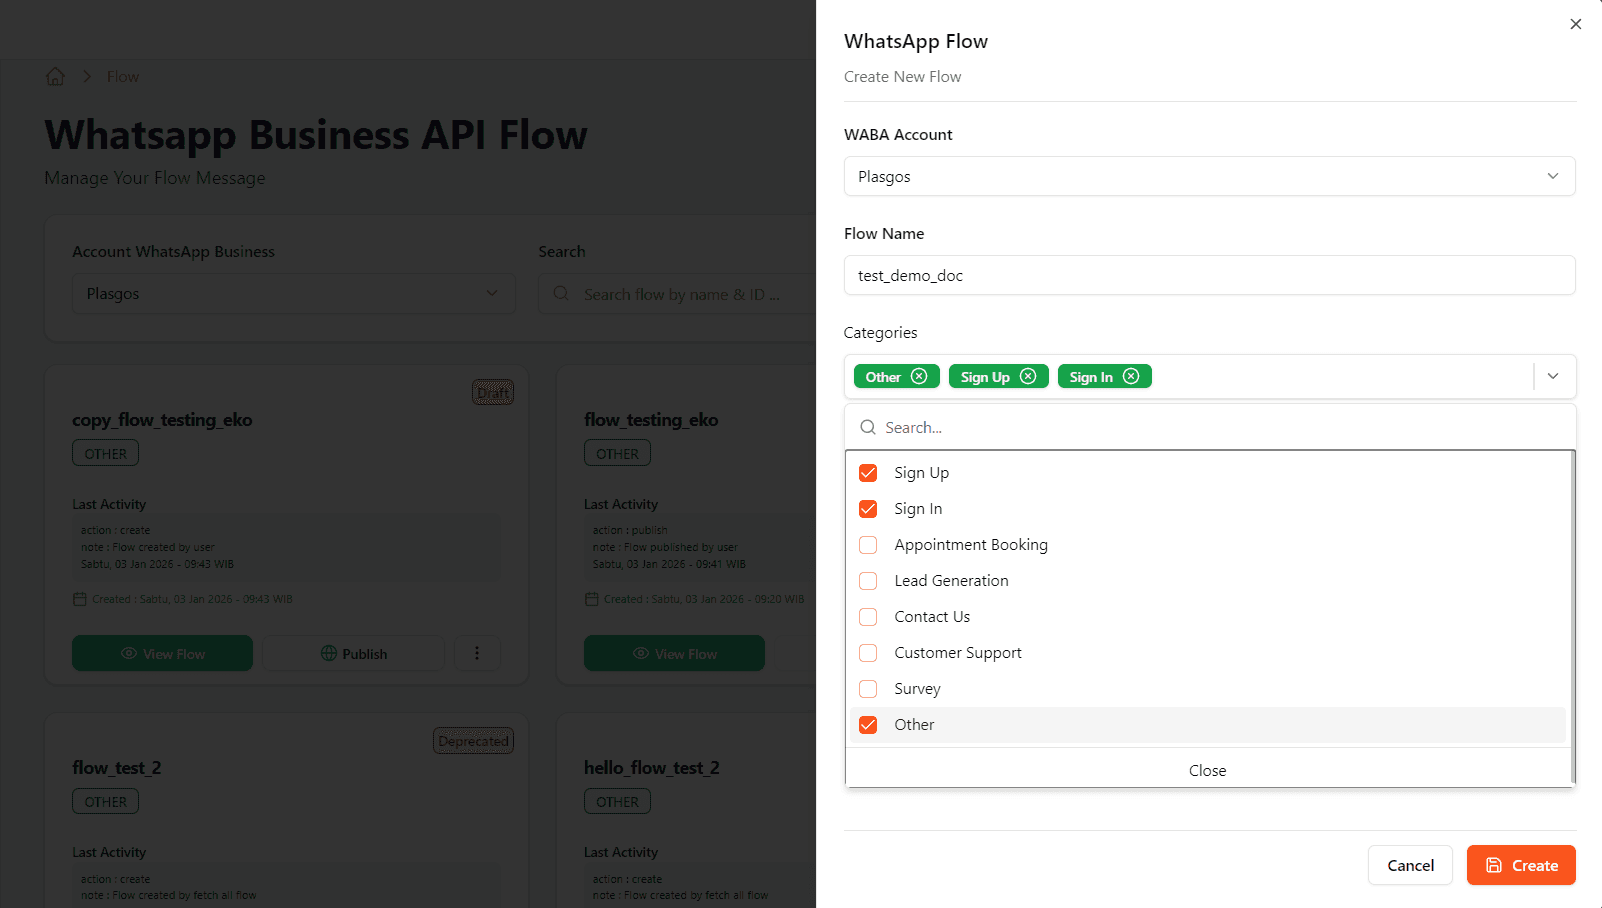The height and width of the screenshot is (908, 1602).
Task: Click the eye icon on View Flow for flow_testing_eko
Action: click(x=641, y=653)
